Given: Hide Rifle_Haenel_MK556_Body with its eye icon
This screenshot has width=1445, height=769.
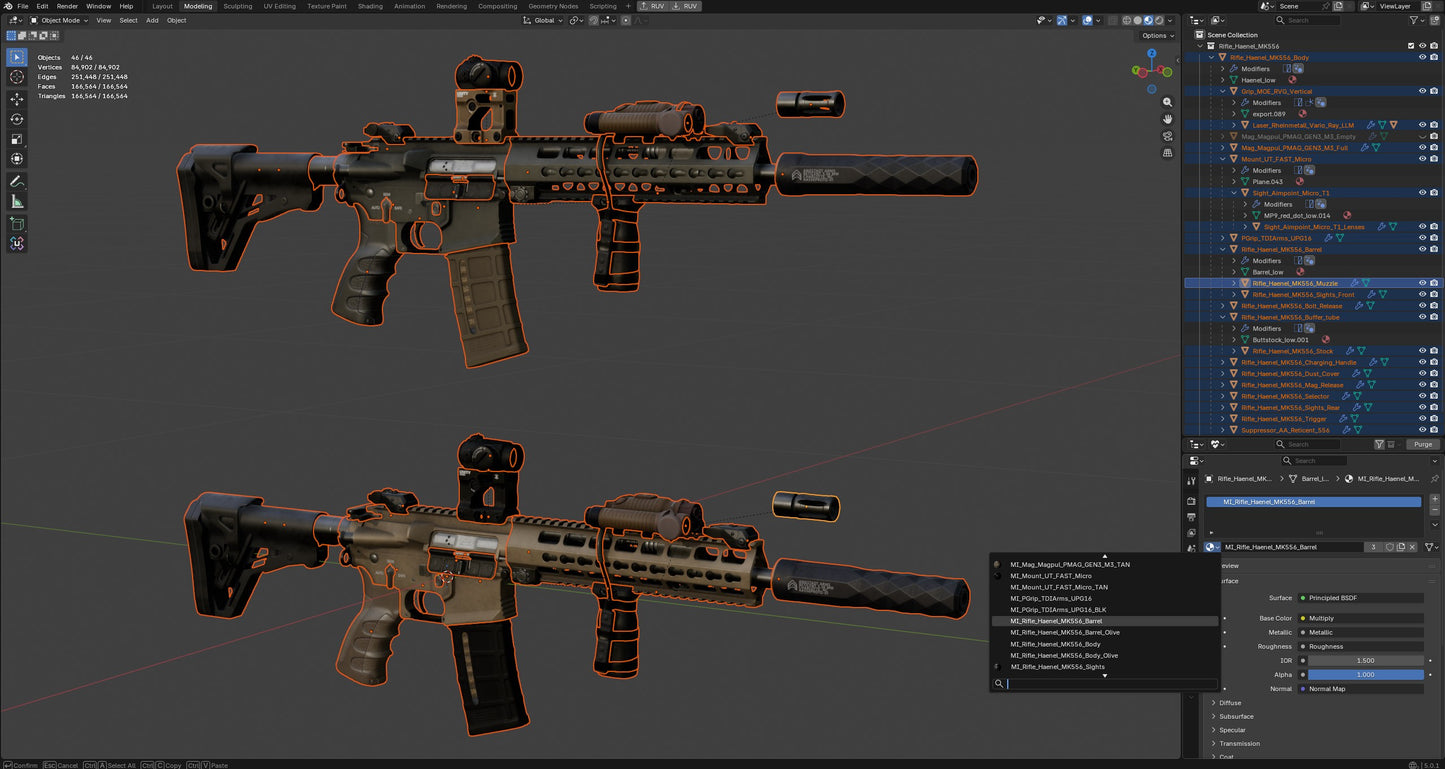Looking at the screenshot, I should point(1422,57).
